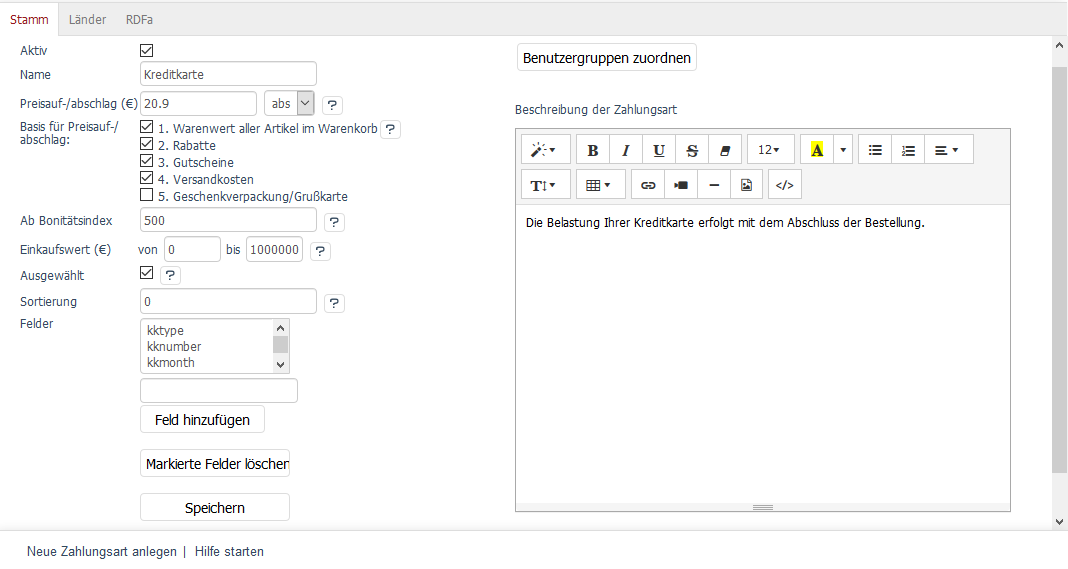This screenshot has height=569, width=1068.
Task: Click the strikethrough icon
Action: (692, 150)
